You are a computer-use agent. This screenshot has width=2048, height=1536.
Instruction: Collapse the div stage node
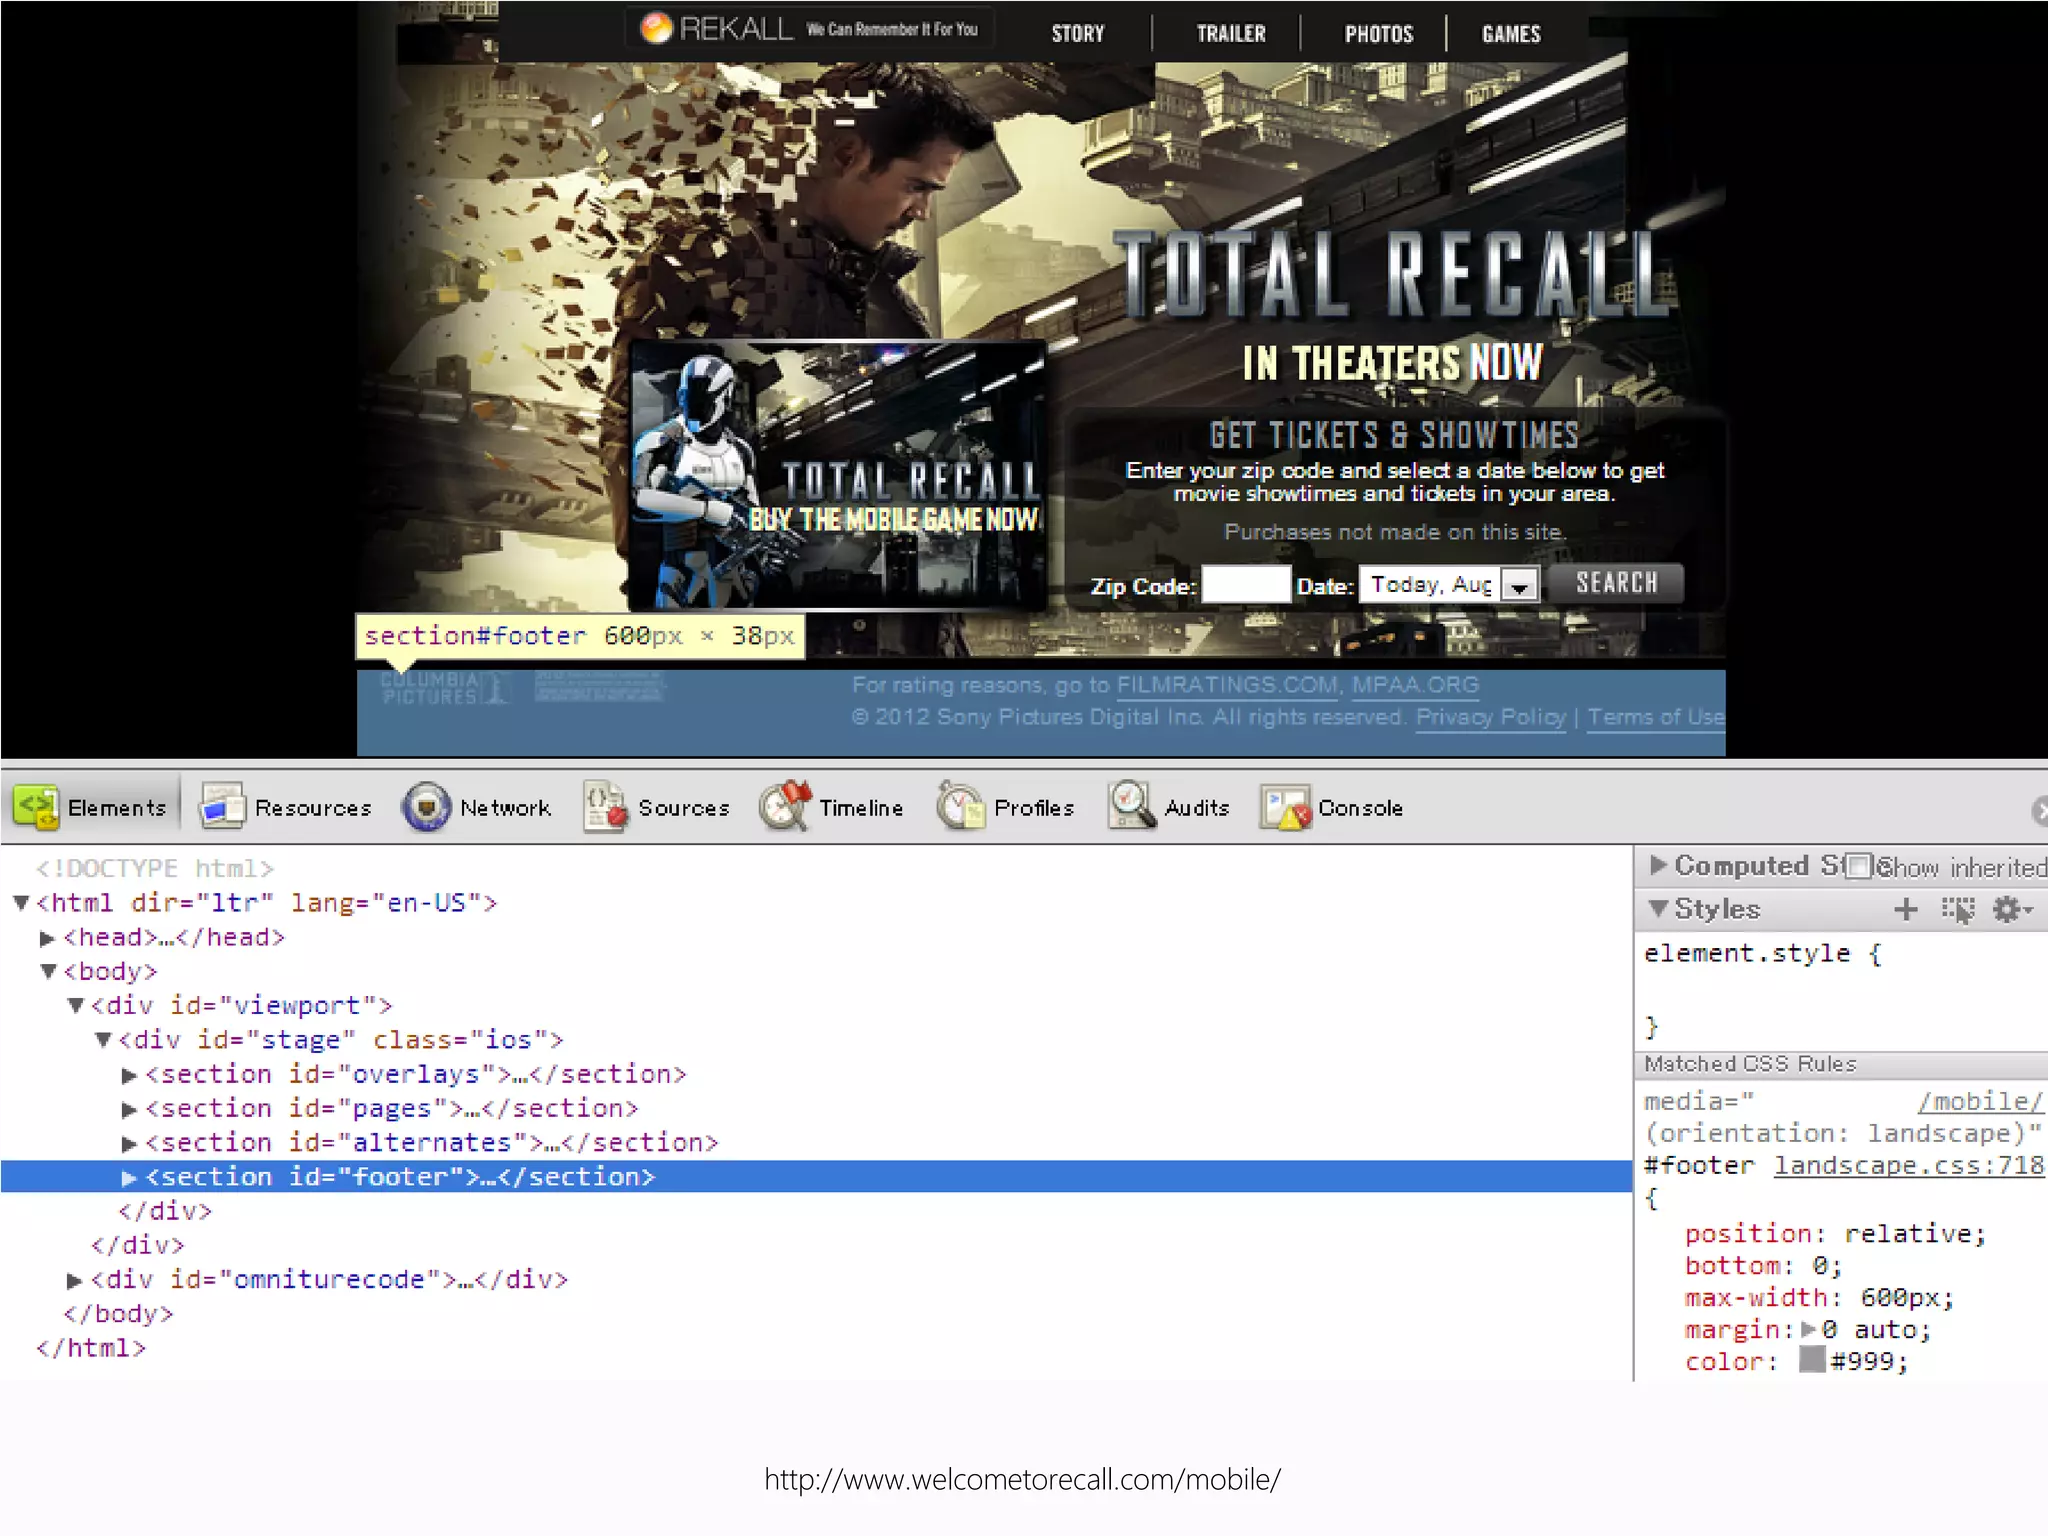click(x=102, y=1040)
